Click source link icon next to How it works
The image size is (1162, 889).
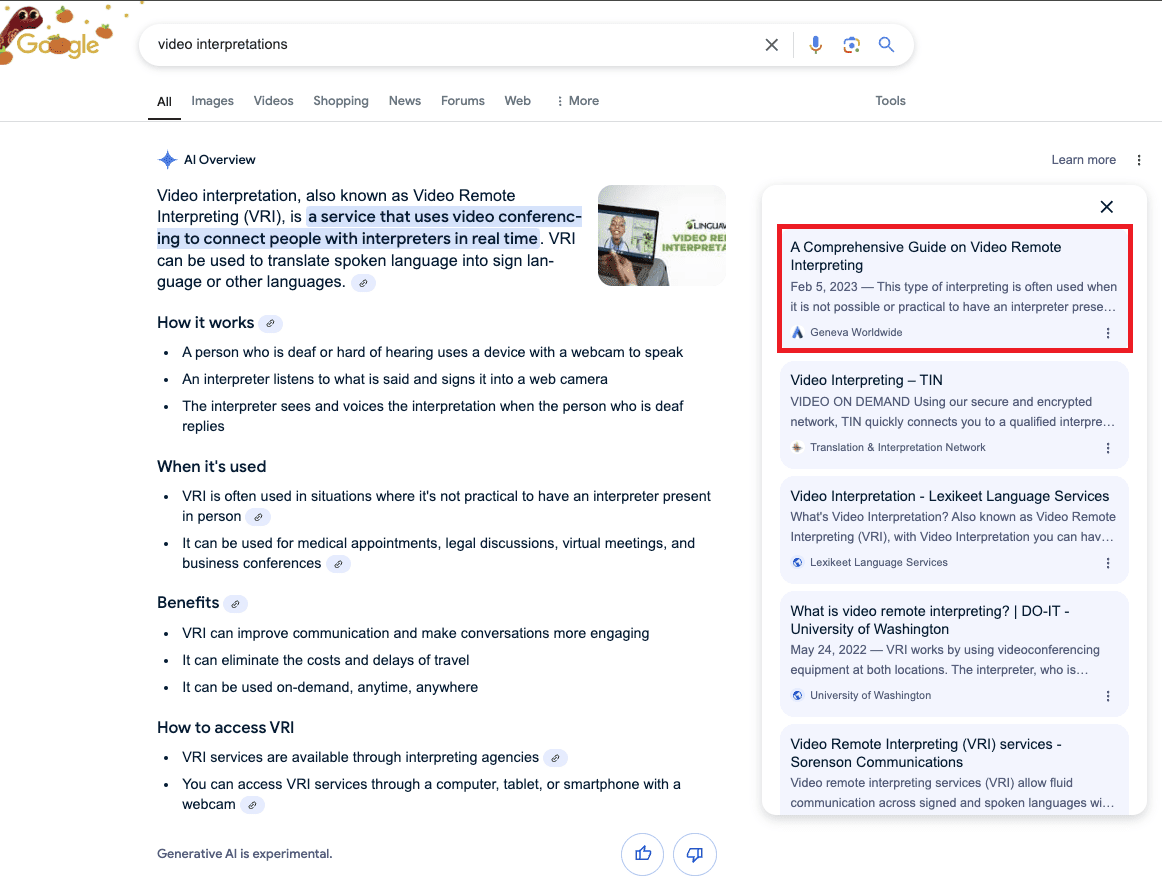click(270, 324)
